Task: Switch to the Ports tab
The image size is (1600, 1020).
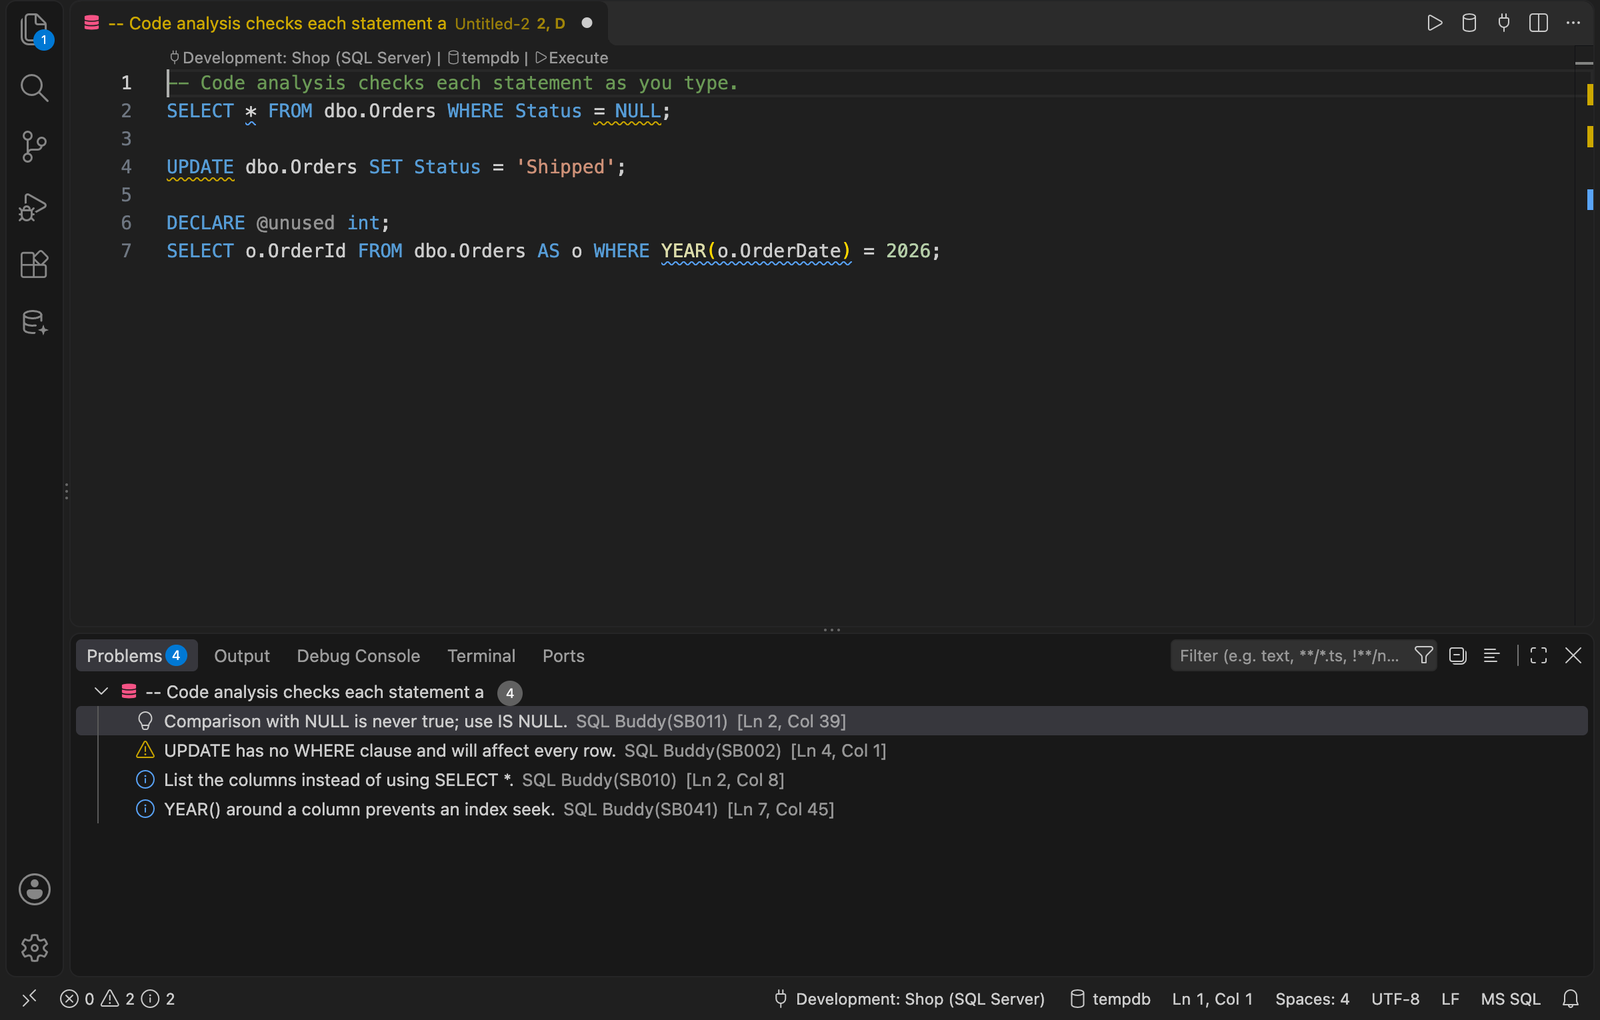Action: (x=563, y=656)
